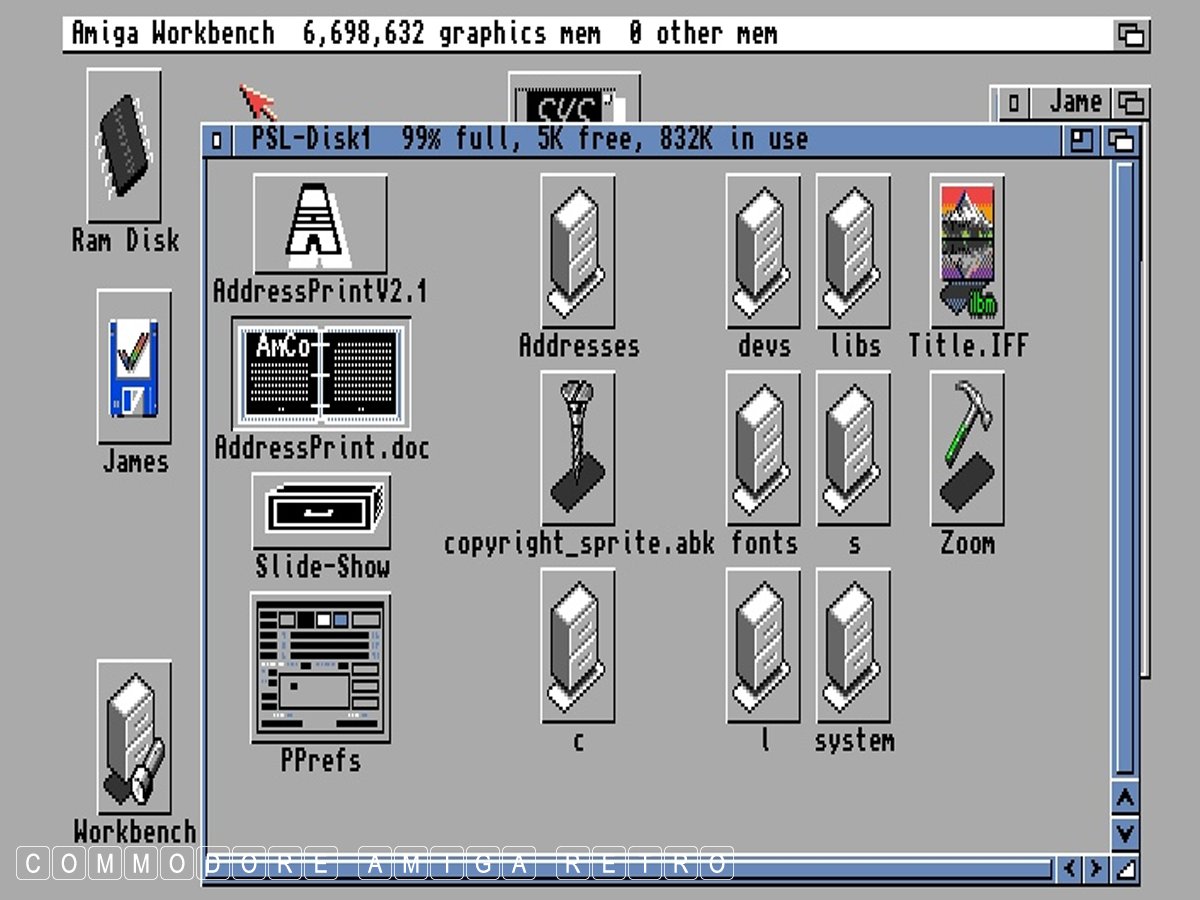The width and height of the screenshot is (1200, 900).
Task: Select the Addresses drawer icon
Action: pyautogui.click(x=578, y=251)
